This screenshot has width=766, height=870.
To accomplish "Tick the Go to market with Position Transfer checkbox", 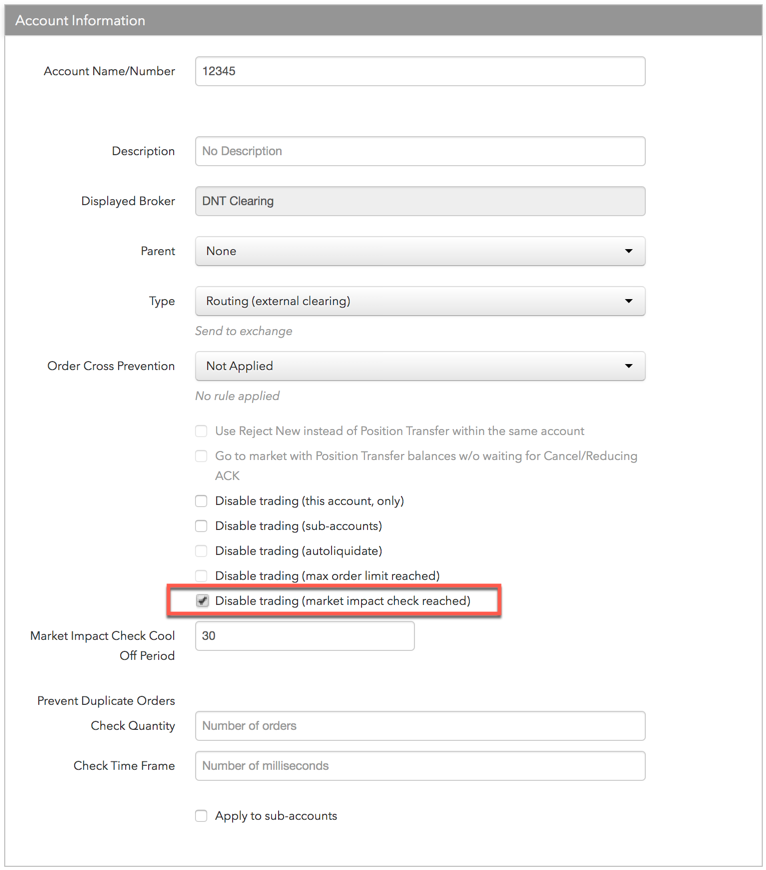I will pos(201,456).
